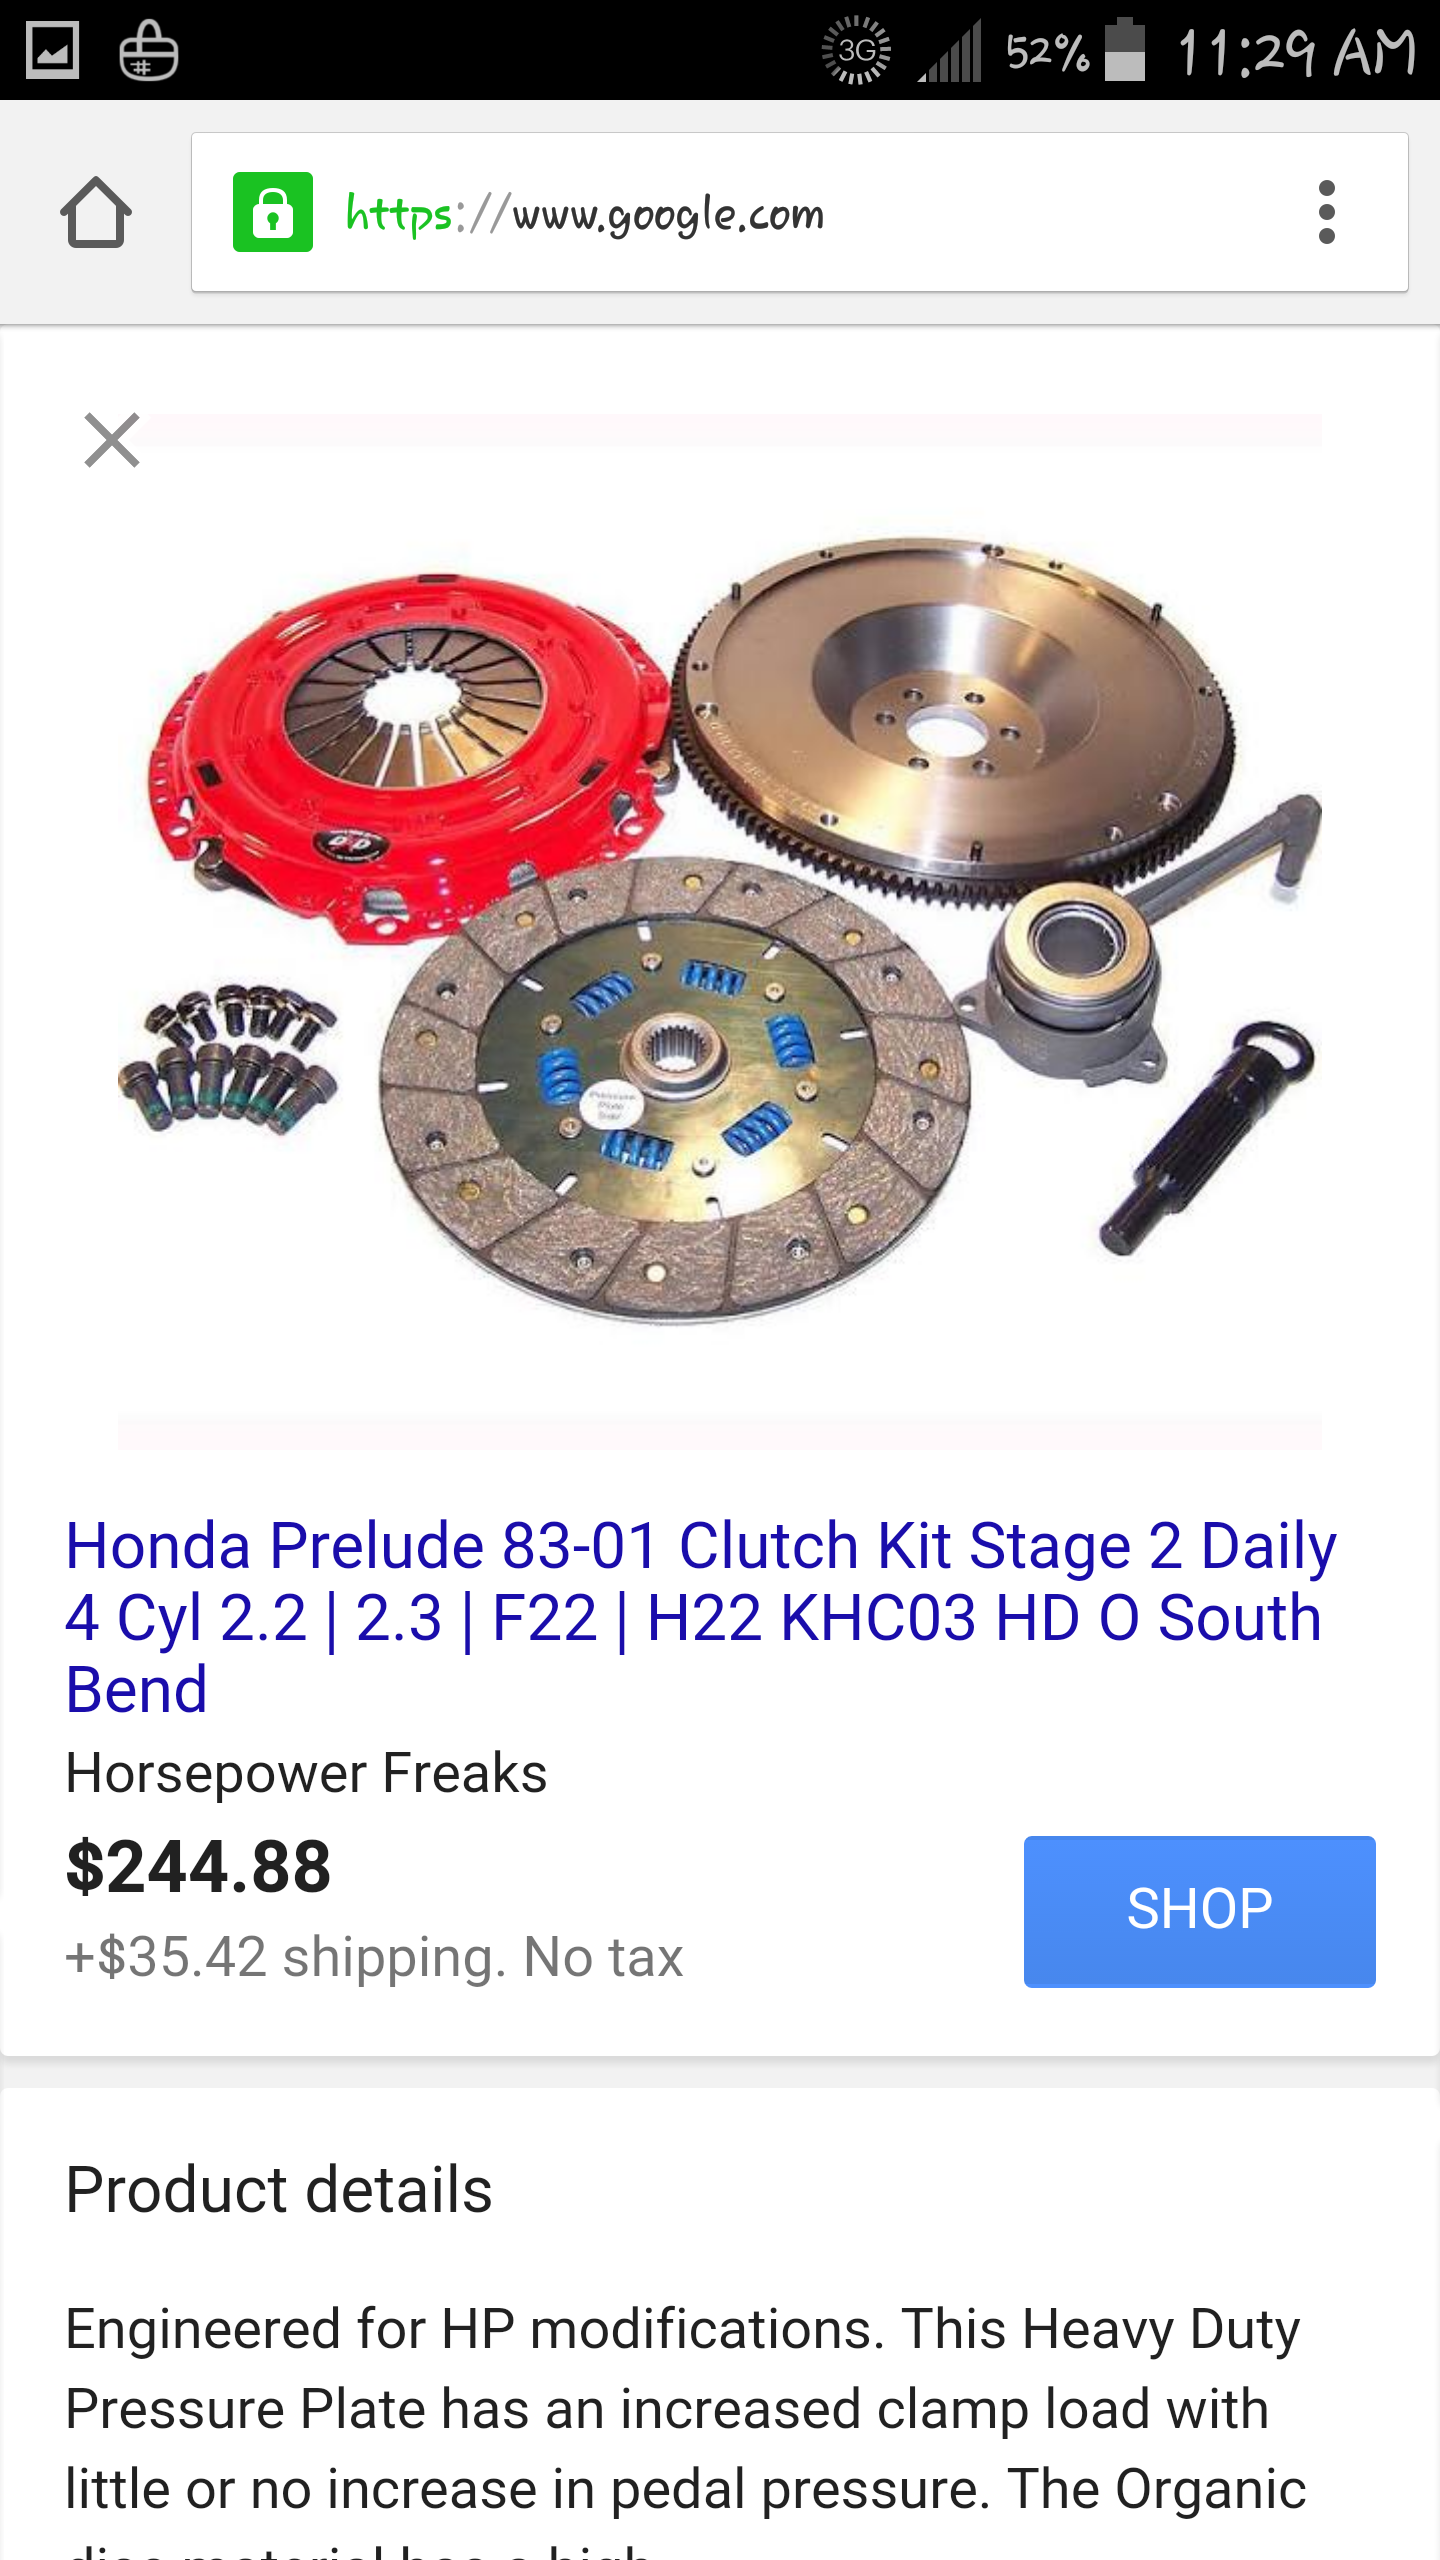Tap the keyboard notification icon in status bar

pyautogui.click(x=148, y=50)
